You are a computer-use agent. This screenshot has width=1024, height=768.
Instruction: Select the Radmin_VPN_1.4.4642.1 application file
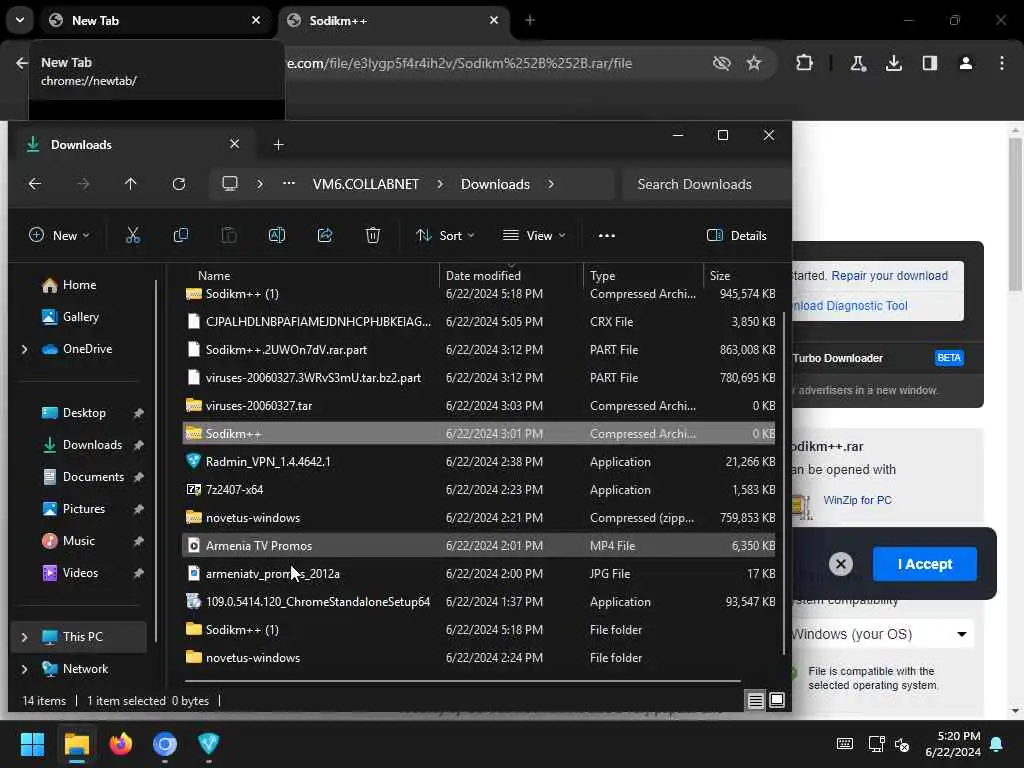(479, 462)
